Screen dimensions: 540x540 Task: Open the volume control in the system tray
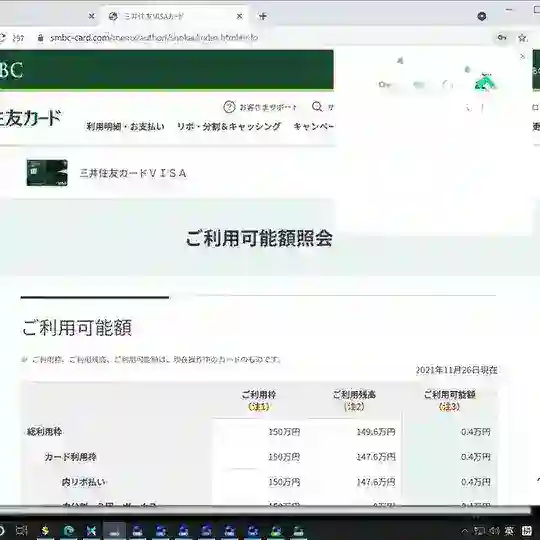pos(495,530)
